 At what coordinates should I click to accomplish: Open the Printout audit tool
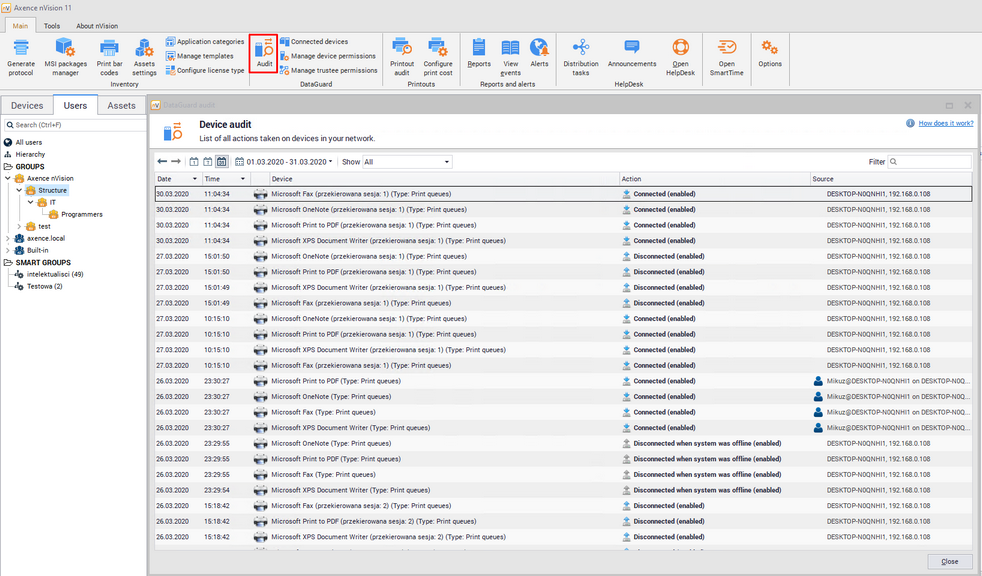(402, 55)
